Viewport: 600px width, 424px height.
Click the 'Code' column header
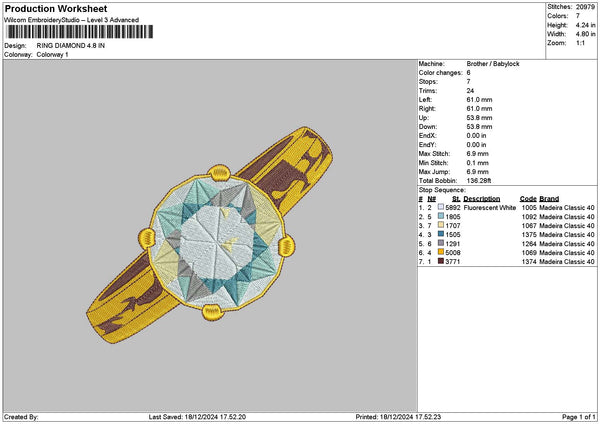(528, 199)
